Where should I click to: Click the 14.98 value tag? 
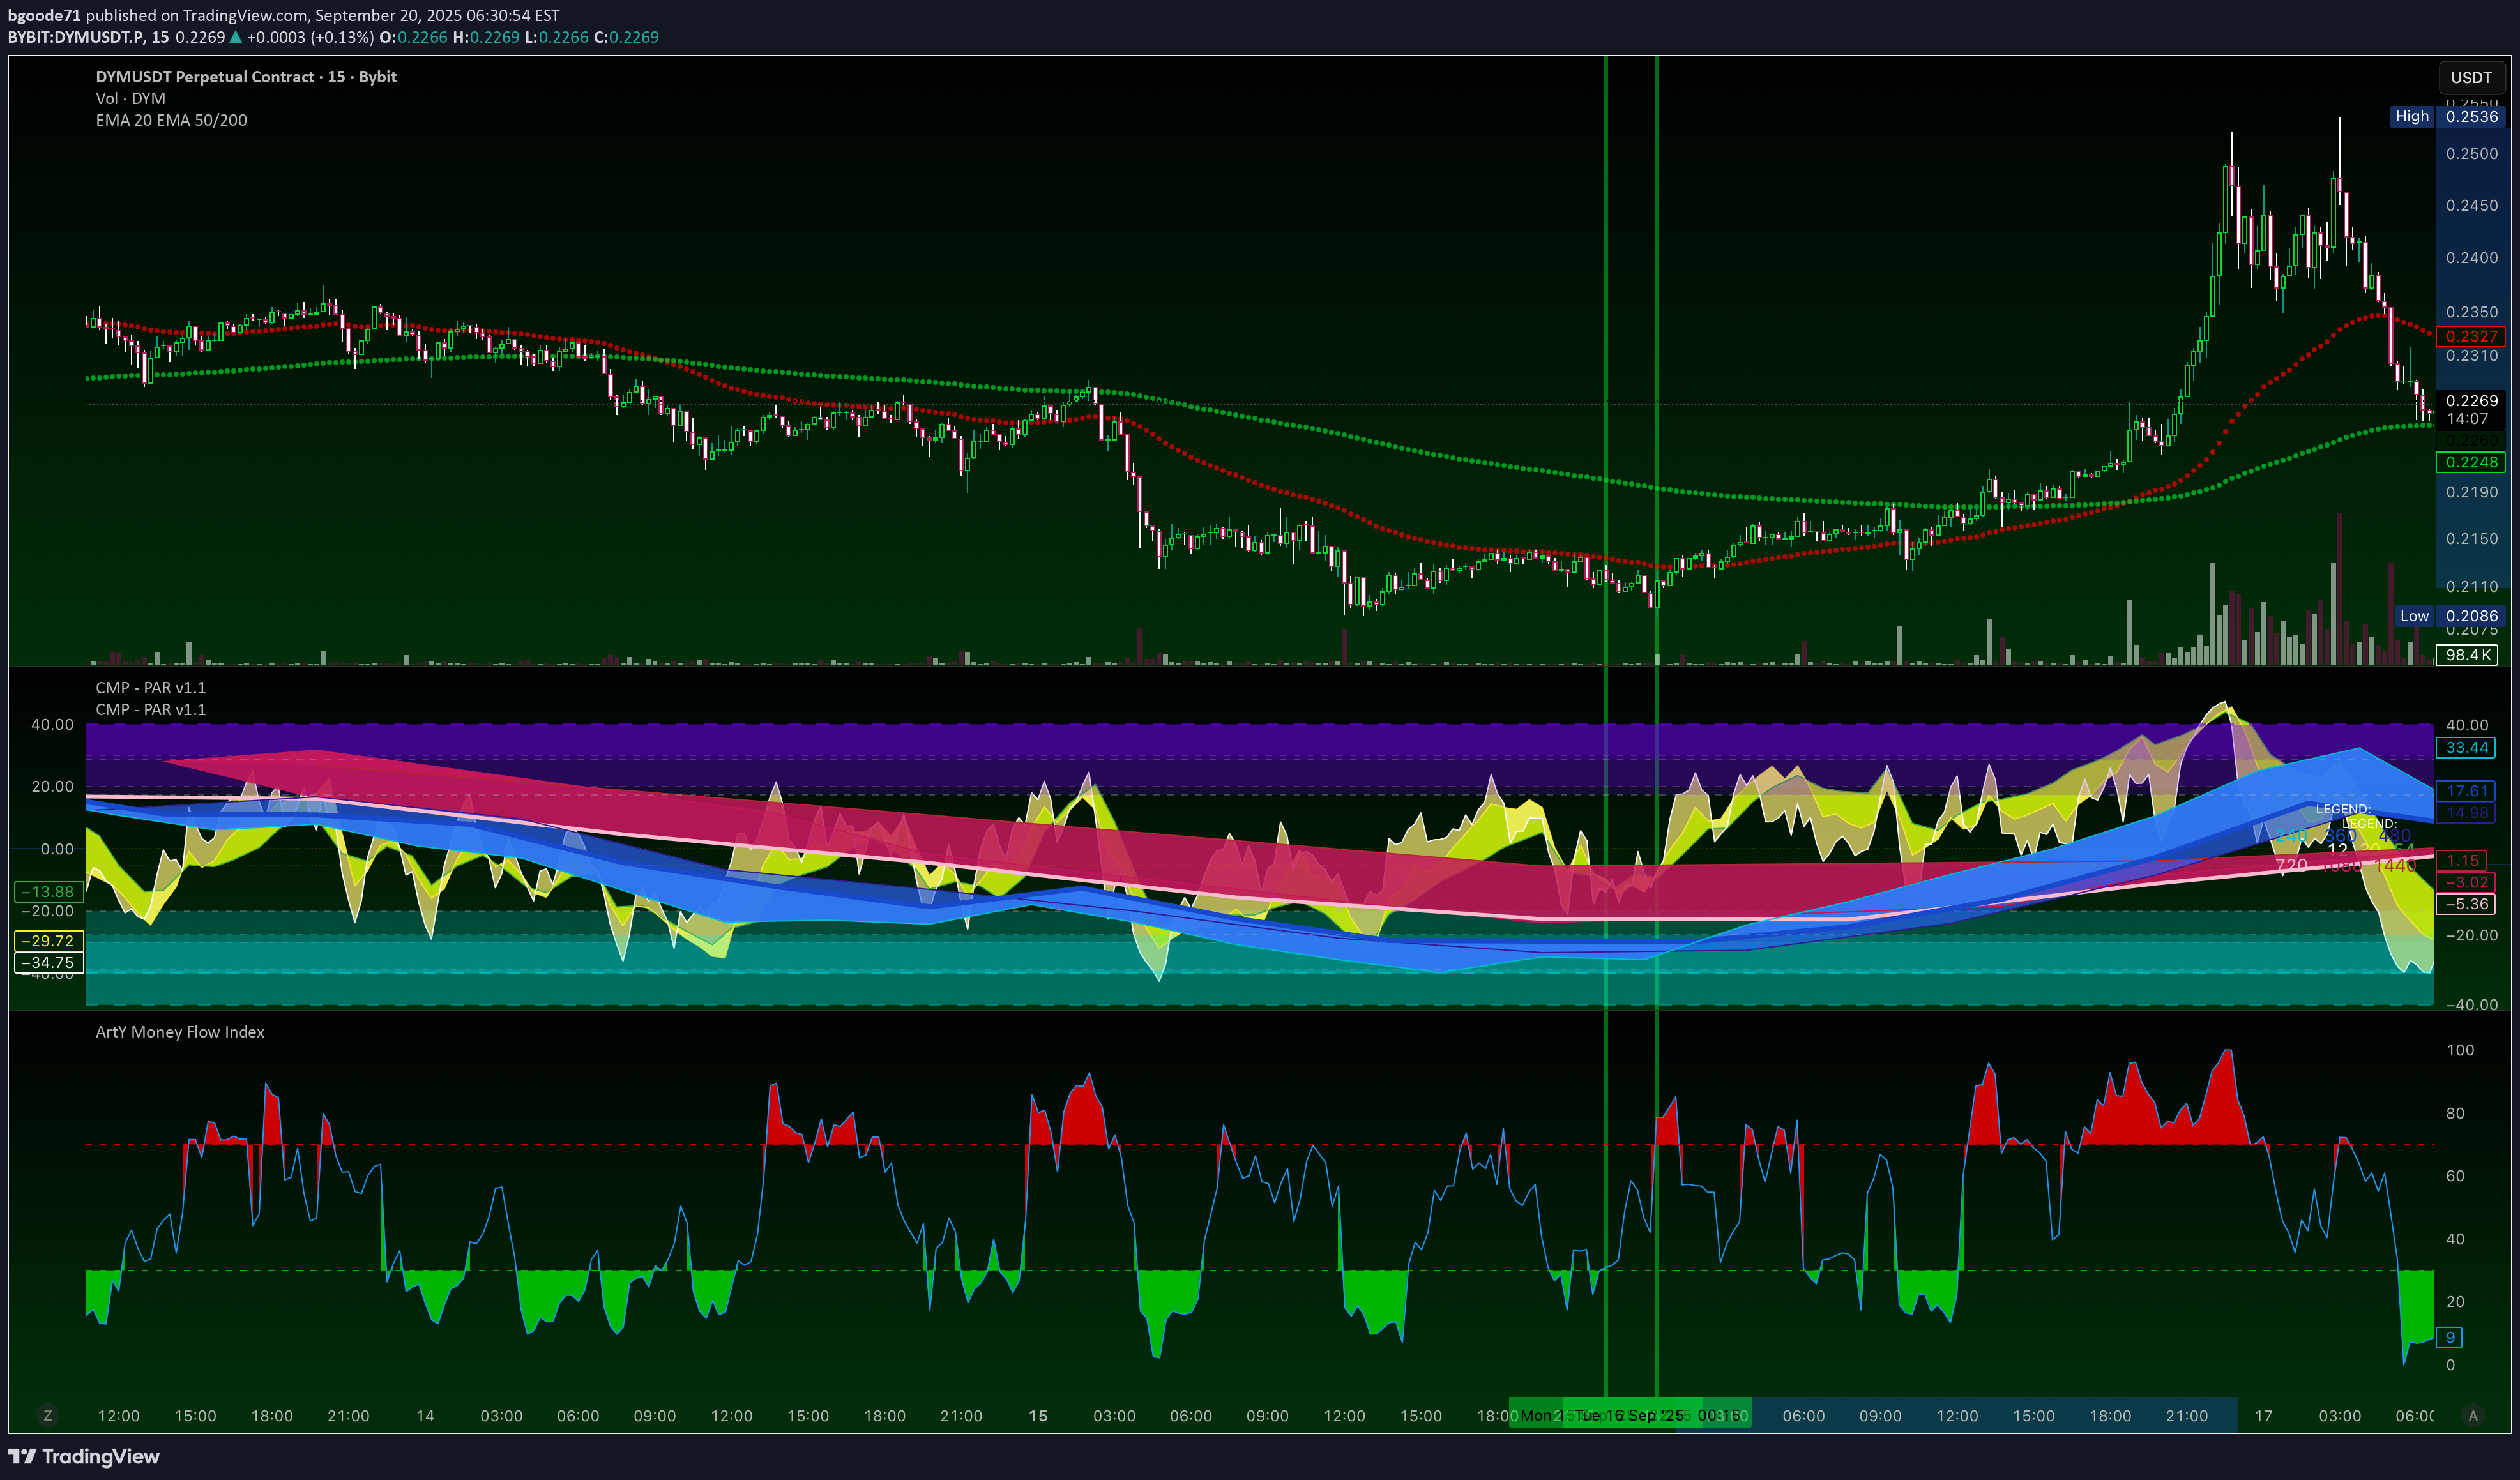2467,813
